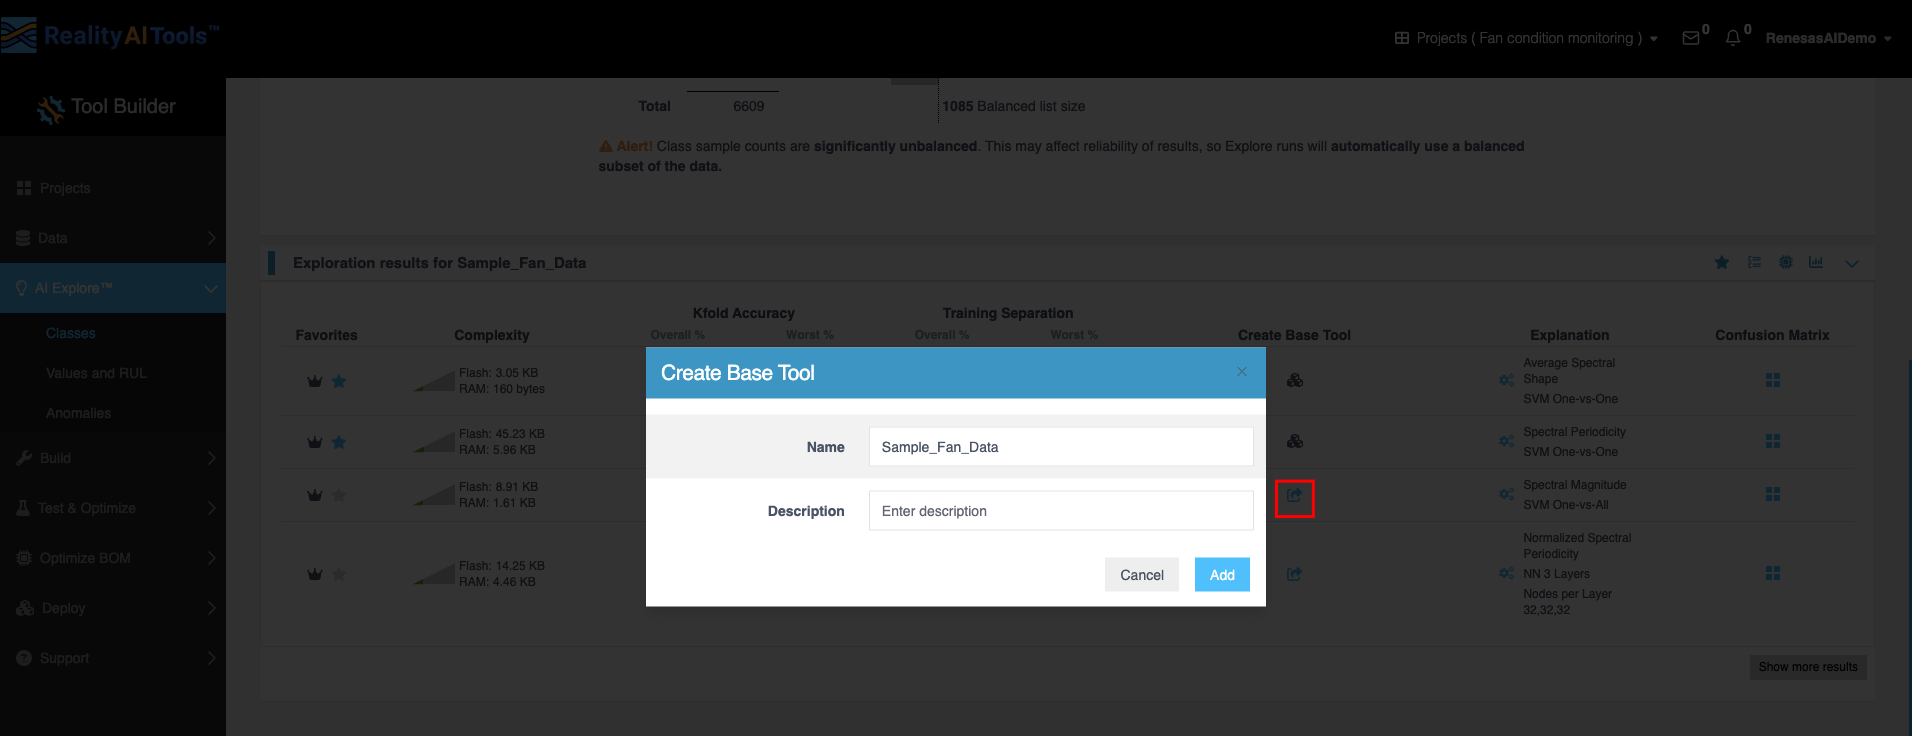Collapse the AI Explore sidebar section
1912x736 pixels.
point(113,288)
